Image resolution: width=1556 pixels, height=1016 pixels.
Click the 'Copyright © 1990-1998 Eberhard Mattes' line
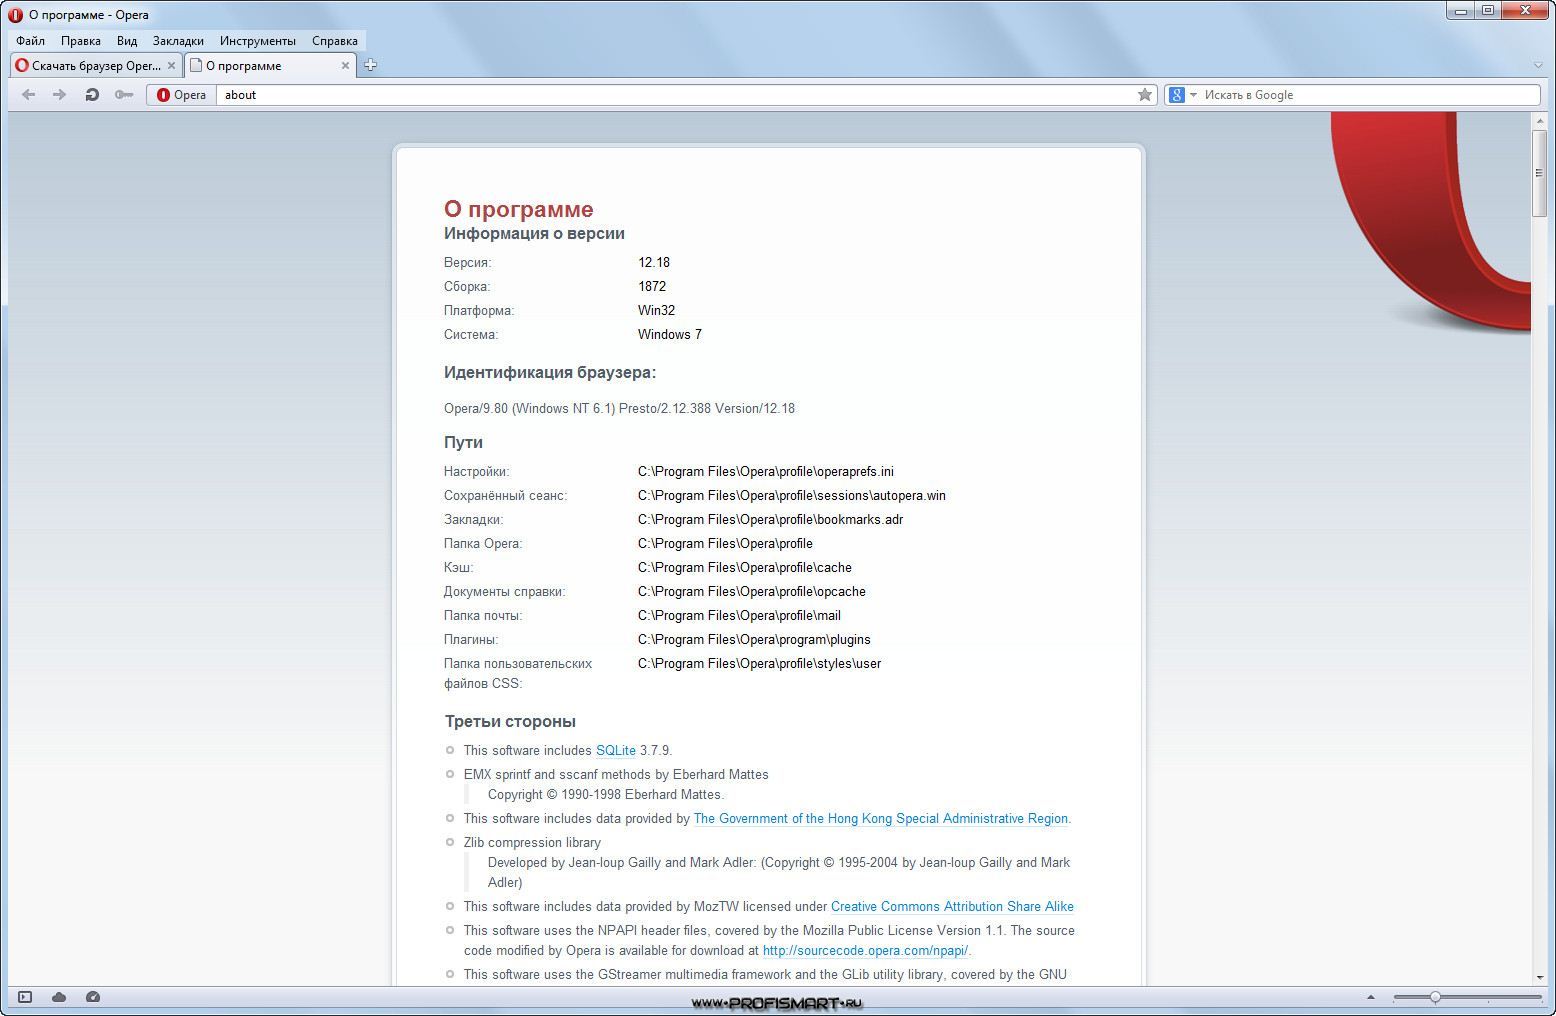point(606,795)
